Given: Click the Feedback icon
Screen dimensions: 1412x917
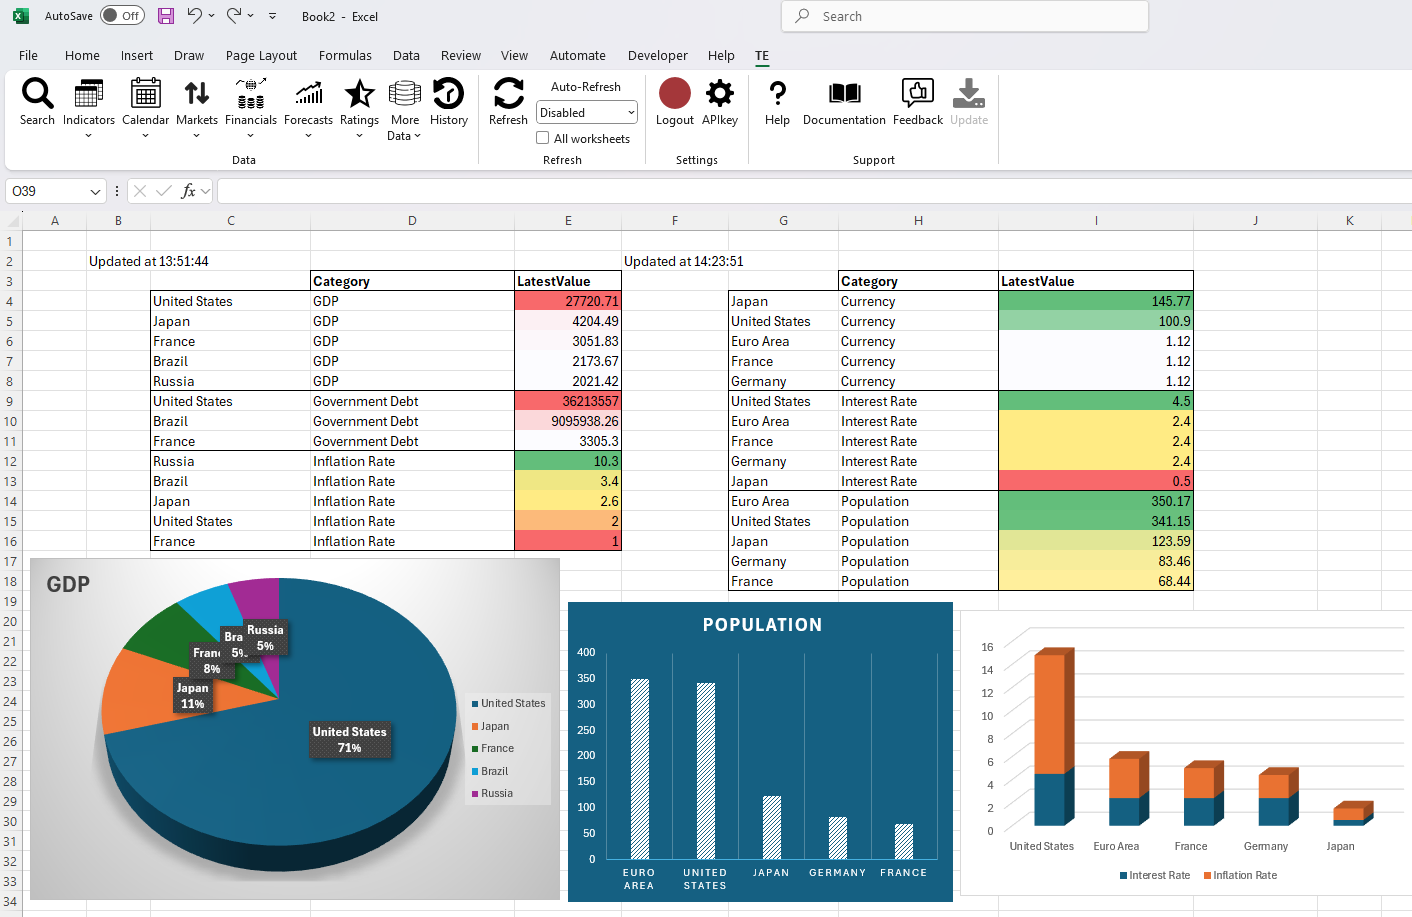Looking at the screenshot, I should (917, 94).
